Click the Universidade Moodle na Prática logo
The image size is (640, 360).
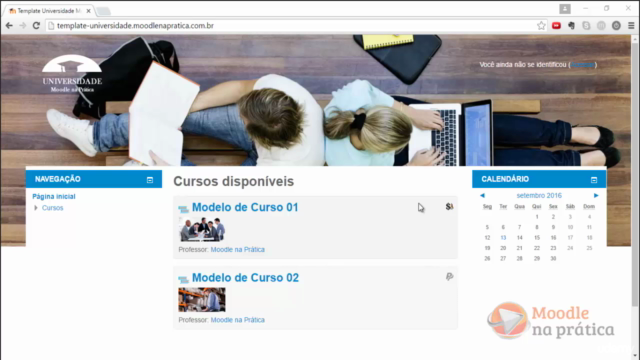(x=72, y=73)
